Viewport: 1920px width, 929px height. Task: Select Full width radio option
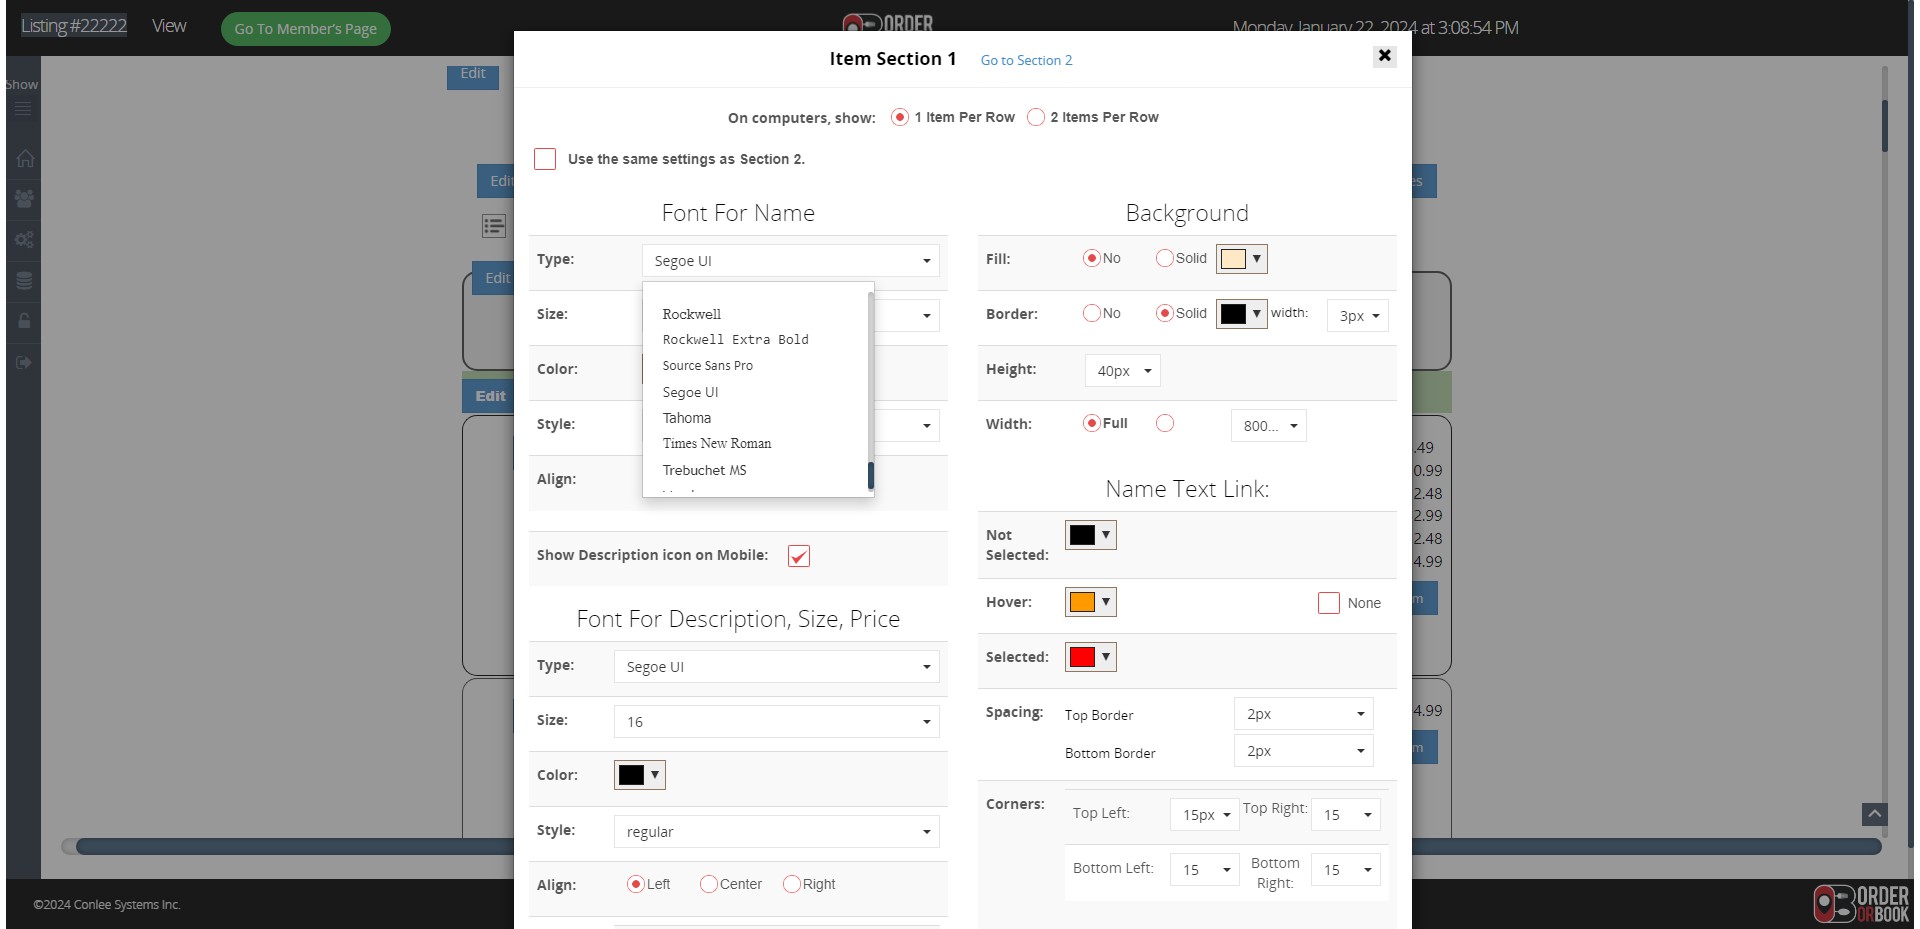point(1092,423)
